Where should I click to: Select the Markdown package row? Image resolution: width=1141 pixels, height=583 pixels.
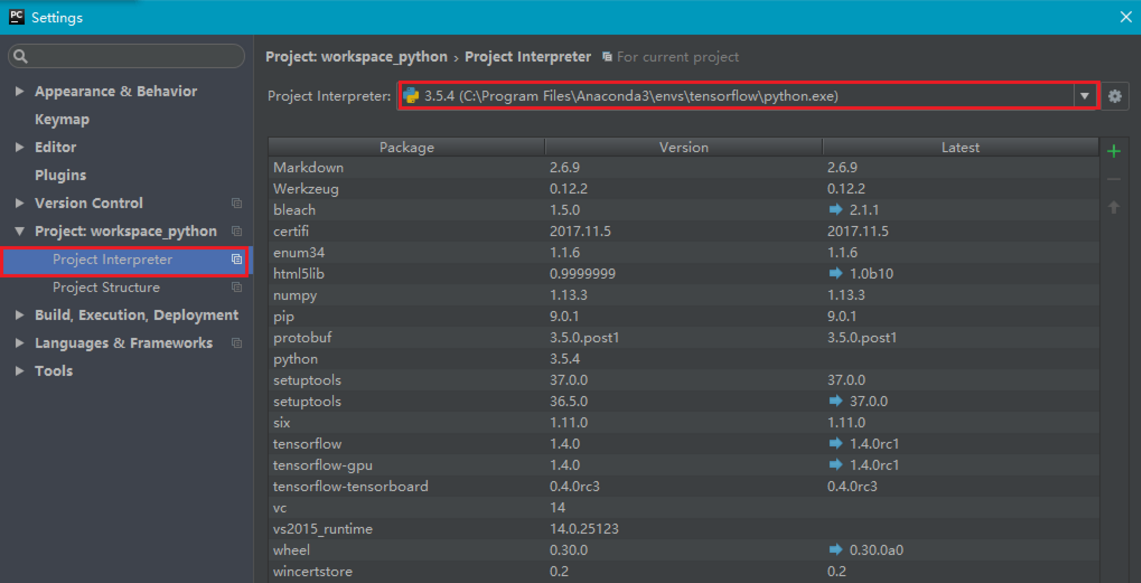tap(683, 167)
